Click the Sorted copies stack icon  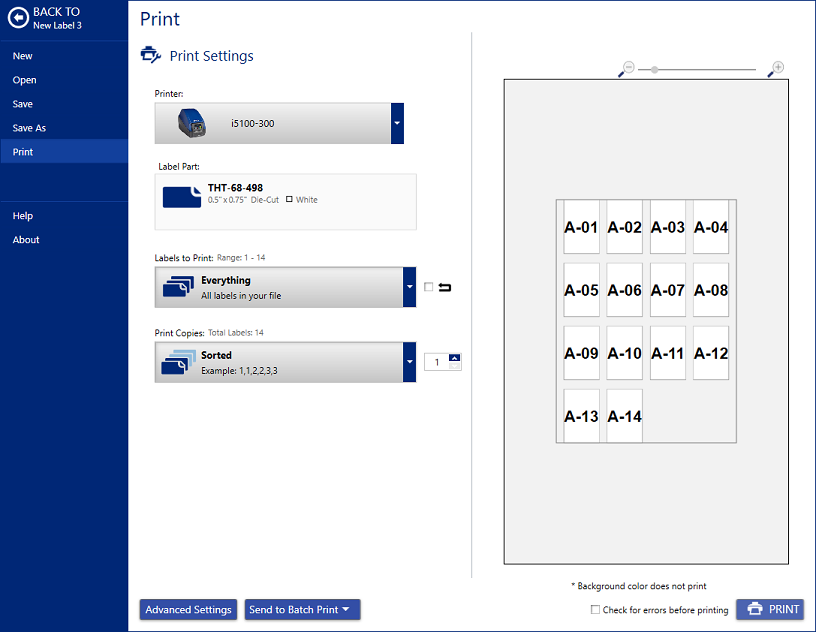pos(176,362)
